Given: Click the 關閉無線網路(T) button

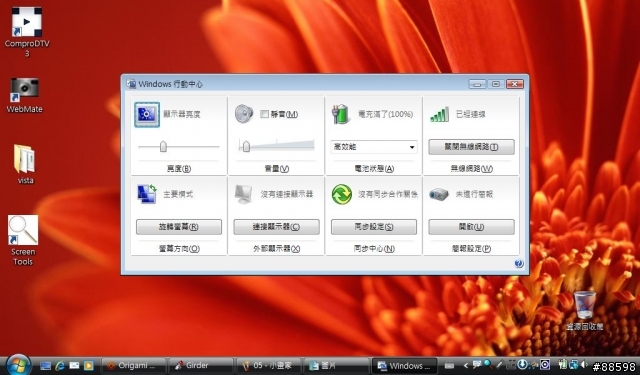Looking at the screenshot, I should [471, 147].
